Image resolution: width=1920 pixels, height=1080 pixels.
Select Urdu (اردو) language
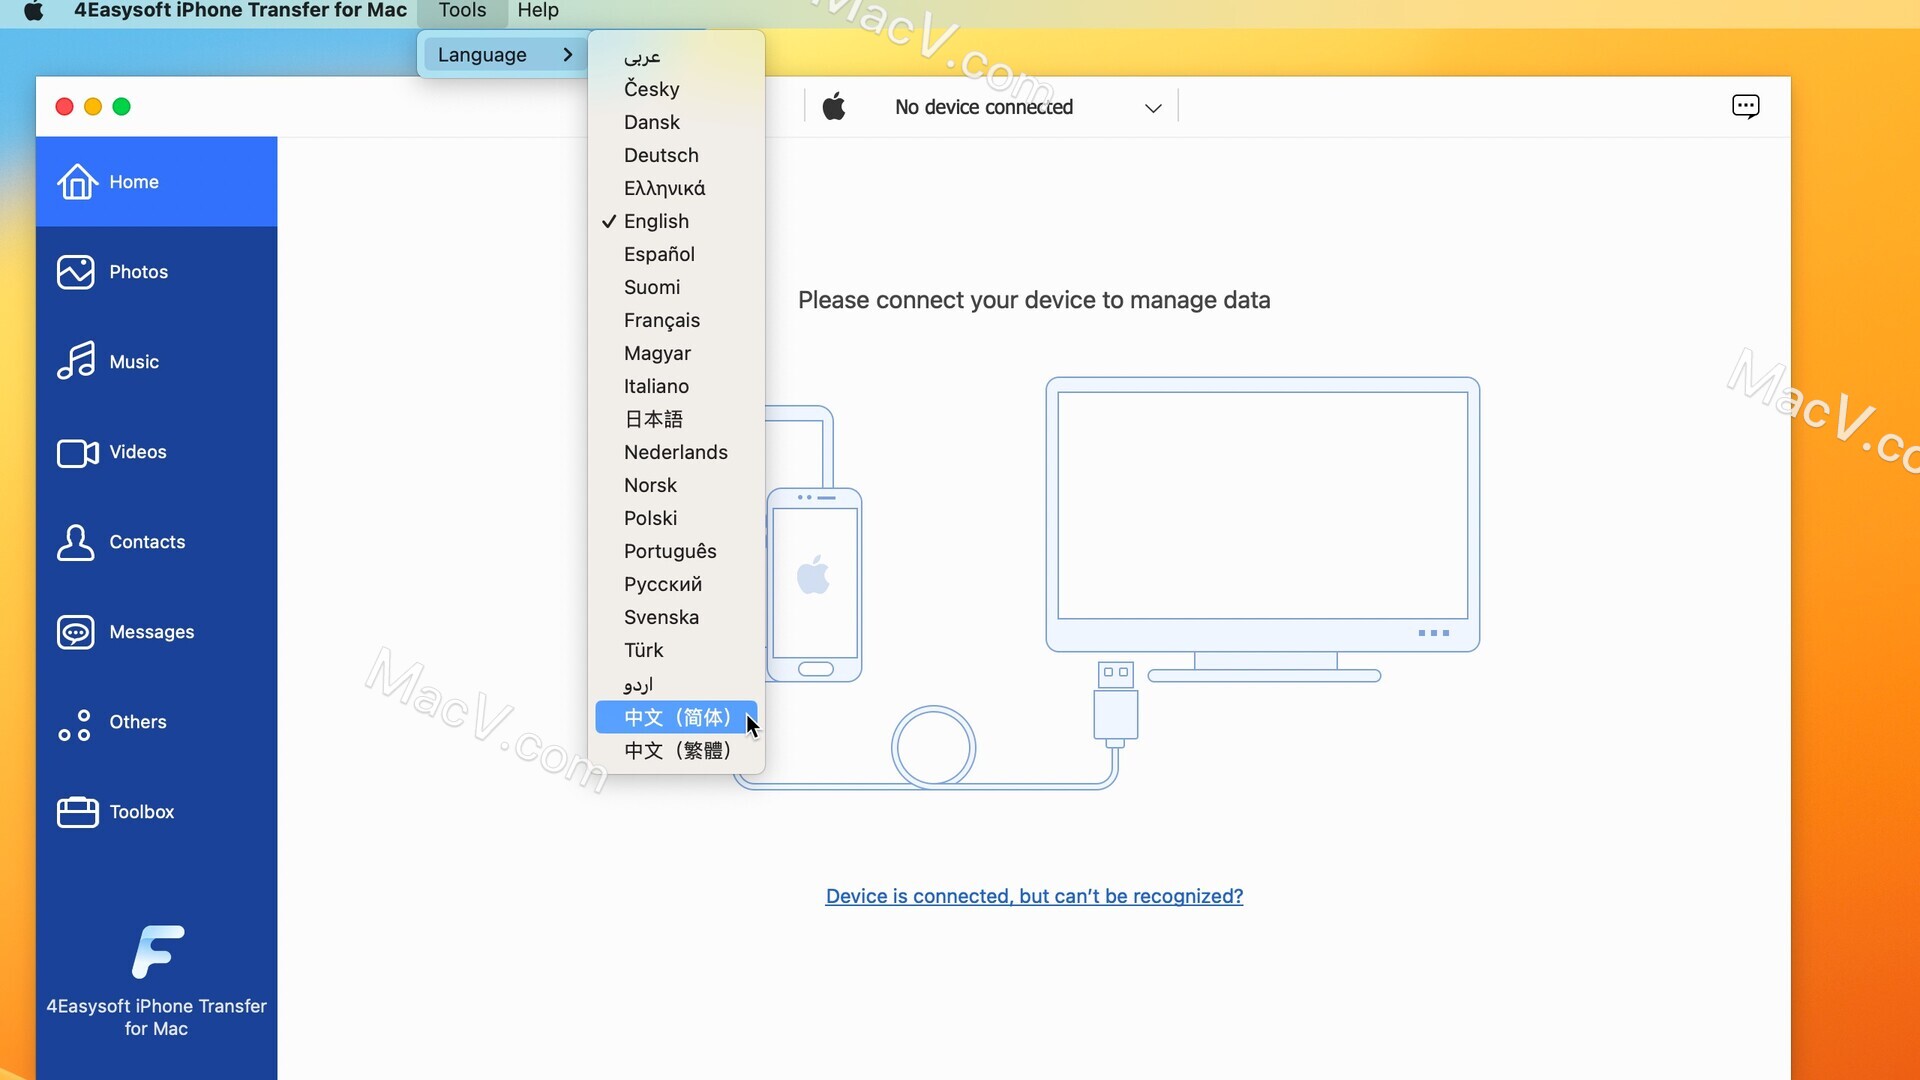click(677, 684)
